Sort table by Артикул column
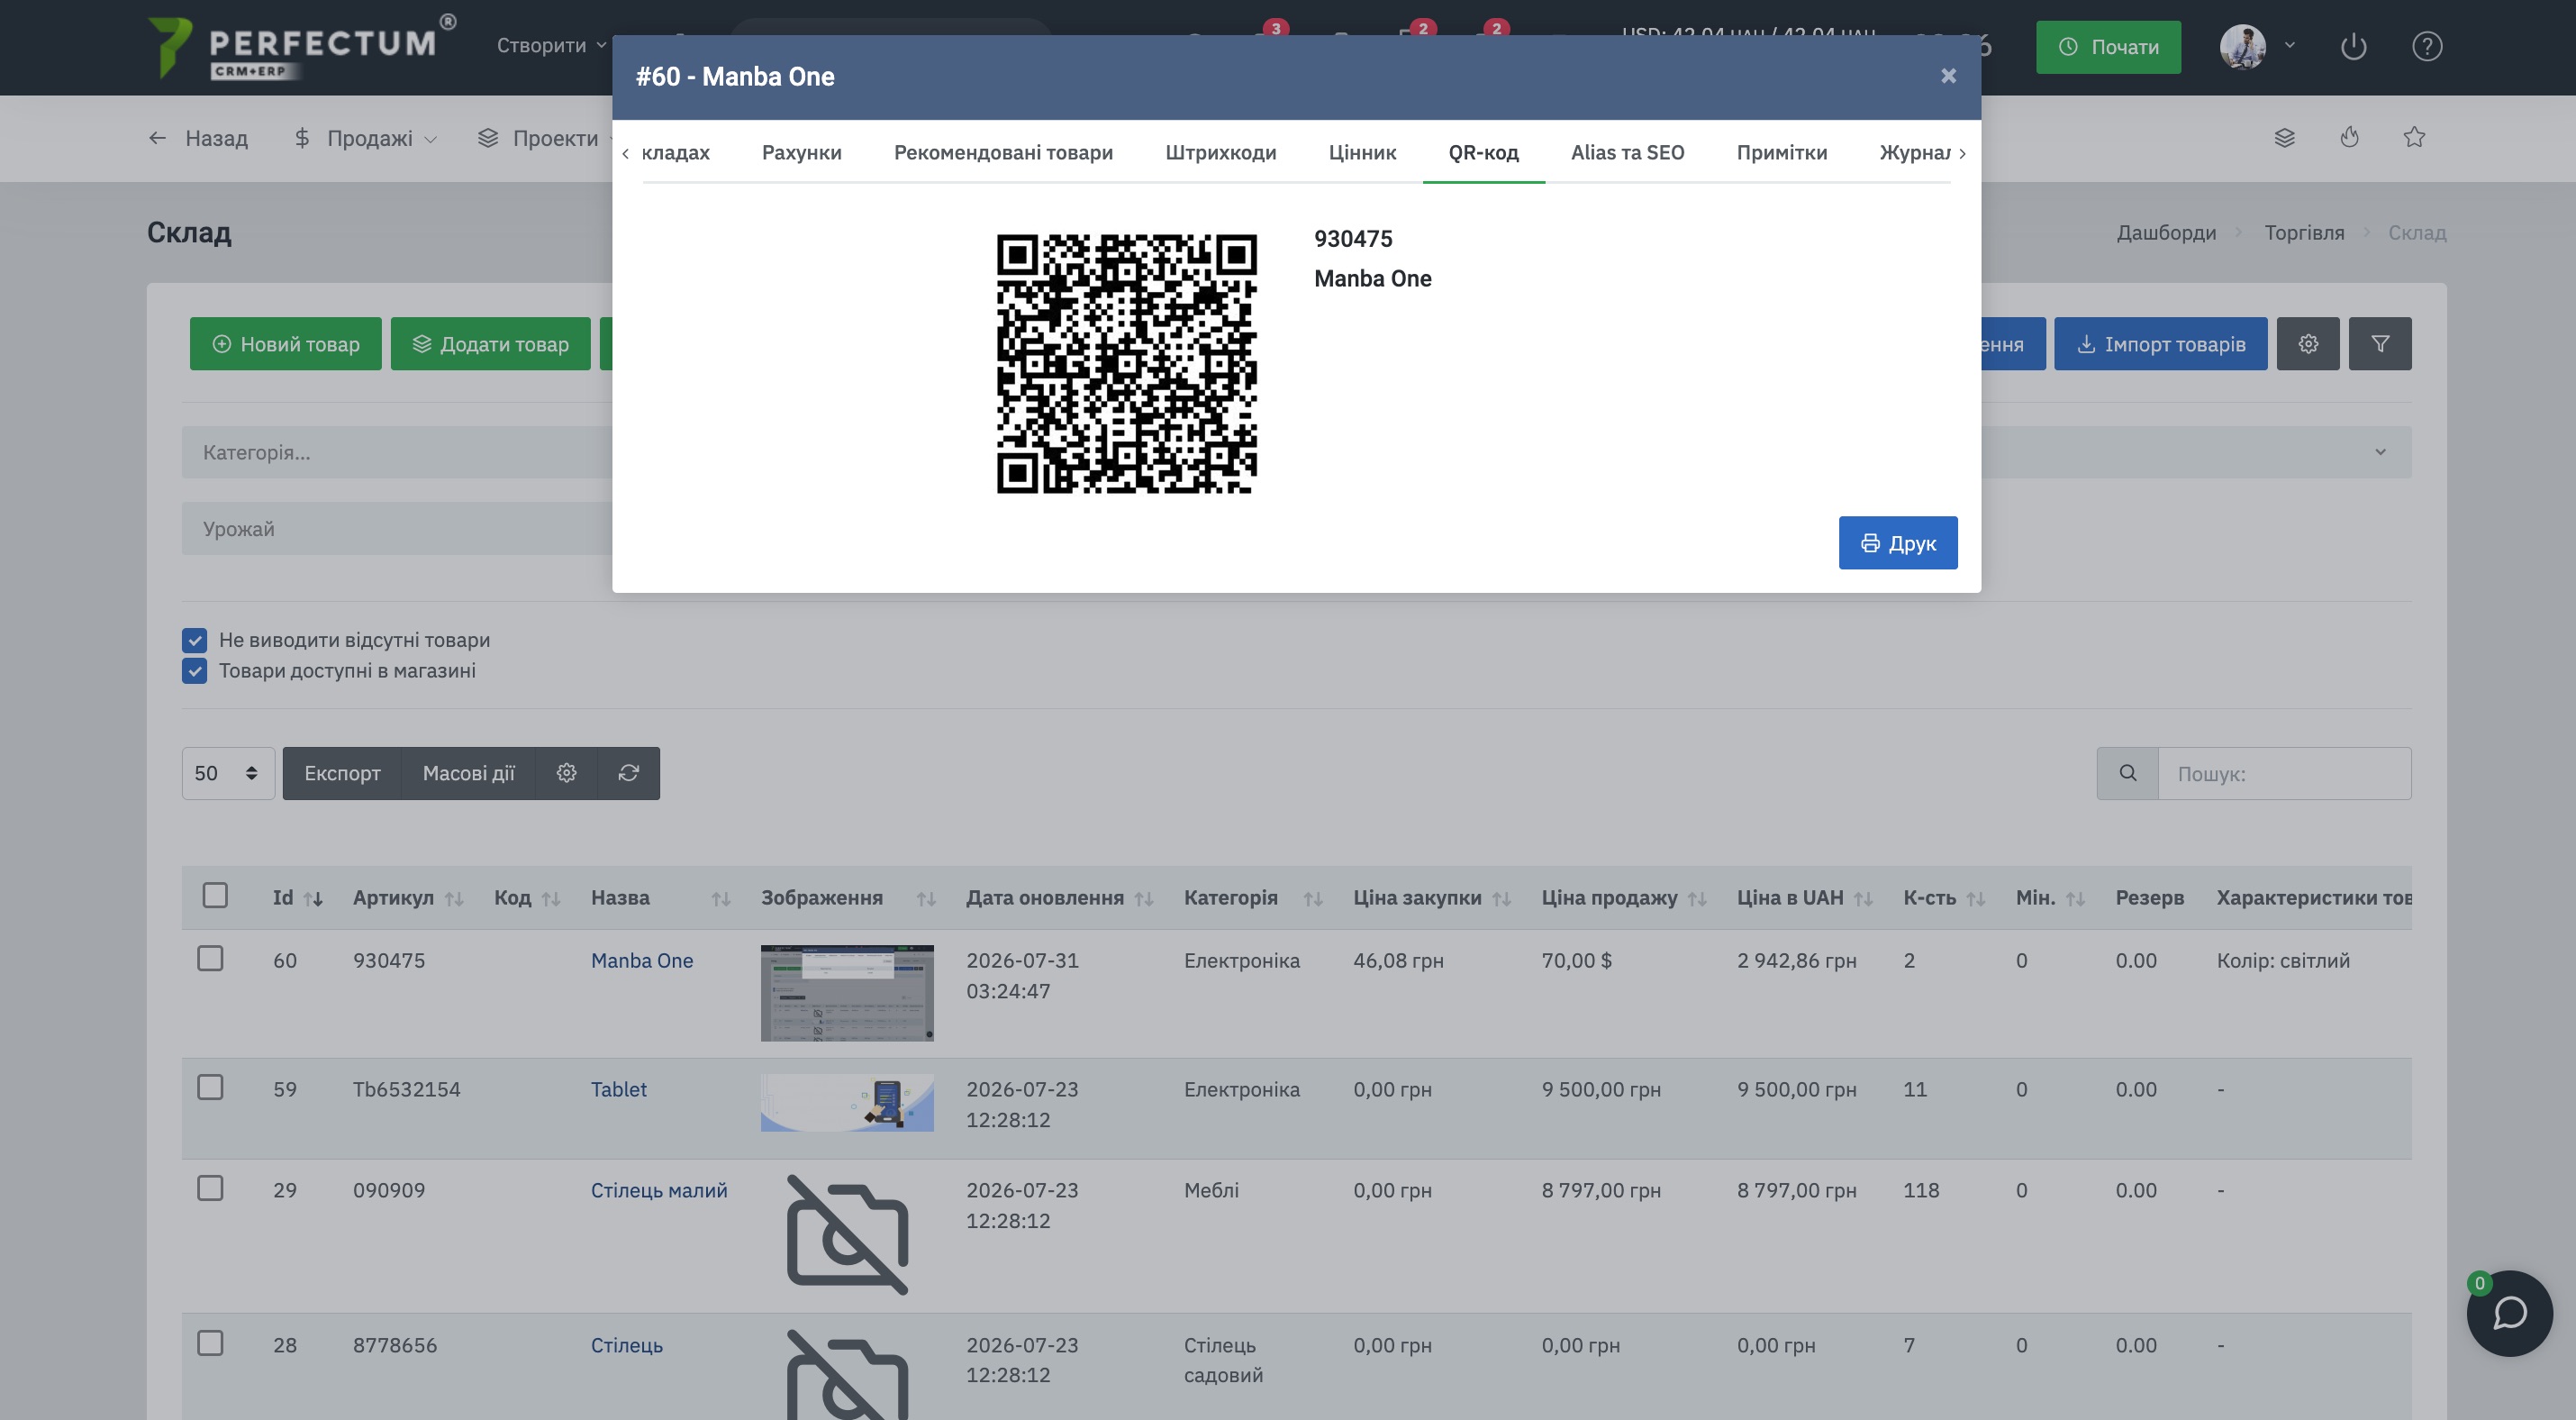2576x1420 pixels. point(407,898)
